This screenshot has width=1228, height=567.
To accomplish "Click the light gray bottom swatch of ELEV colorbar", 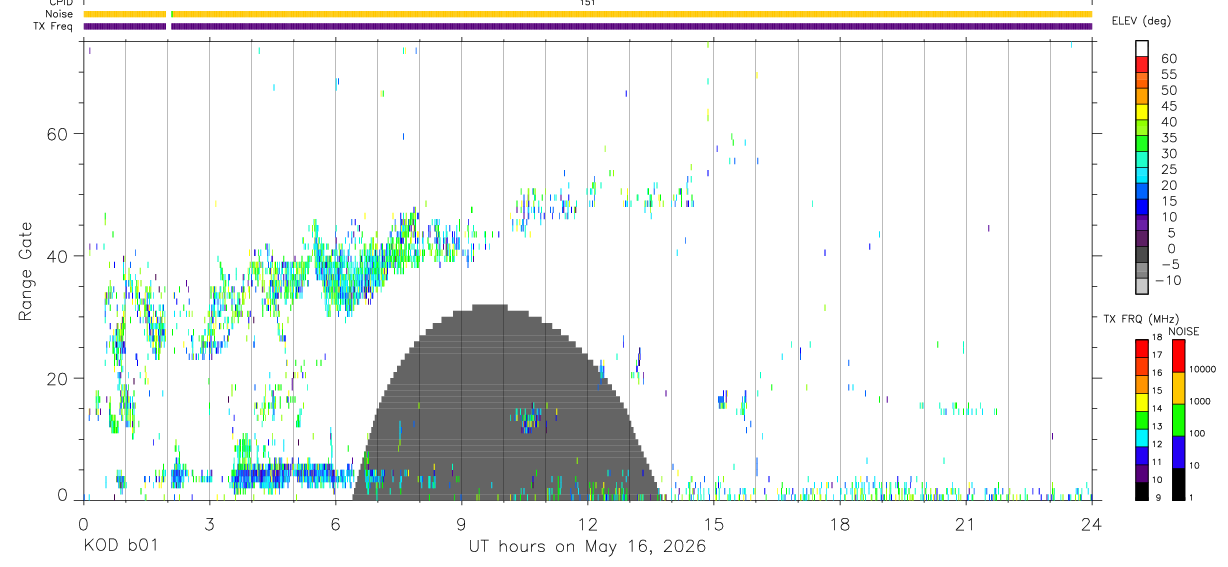I will [x=1142, y=286].
